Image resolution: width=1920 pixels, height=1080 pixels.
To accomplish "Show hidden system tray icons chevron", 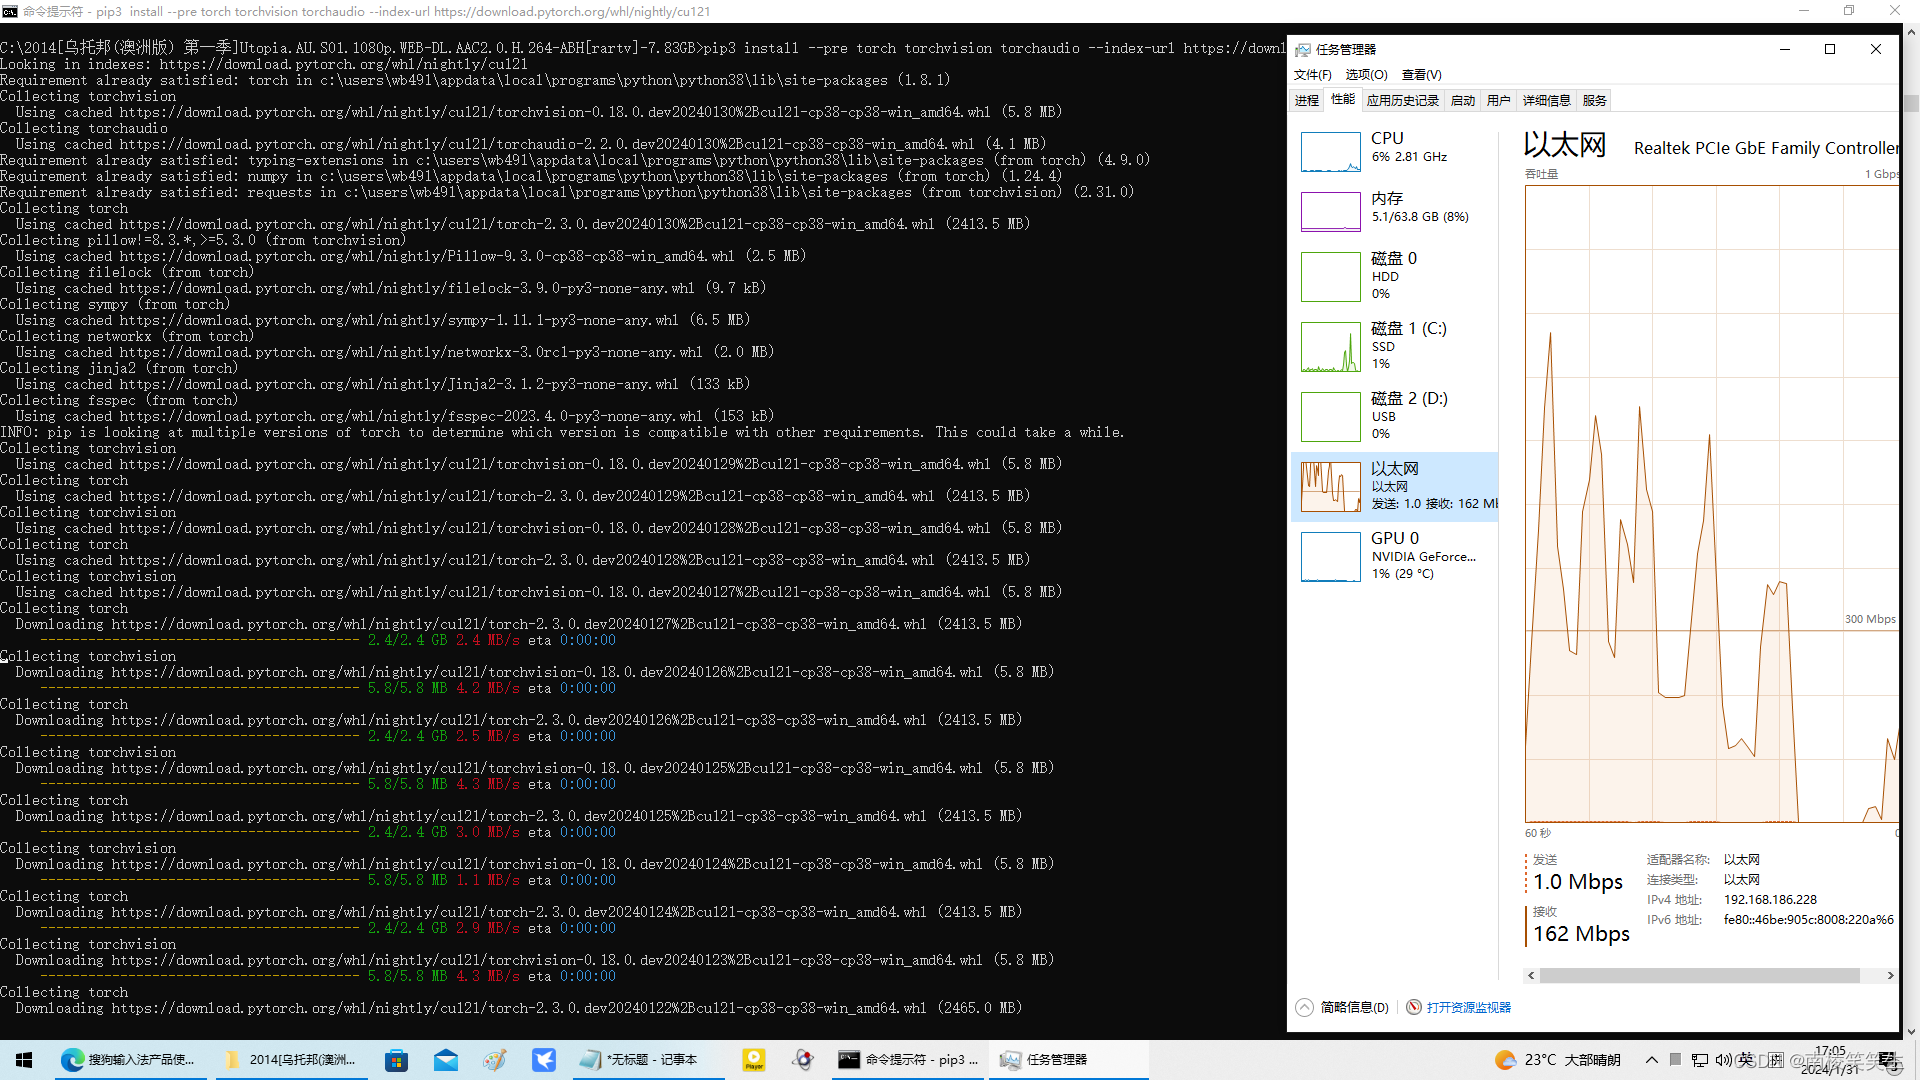I will [1651, 1060].
